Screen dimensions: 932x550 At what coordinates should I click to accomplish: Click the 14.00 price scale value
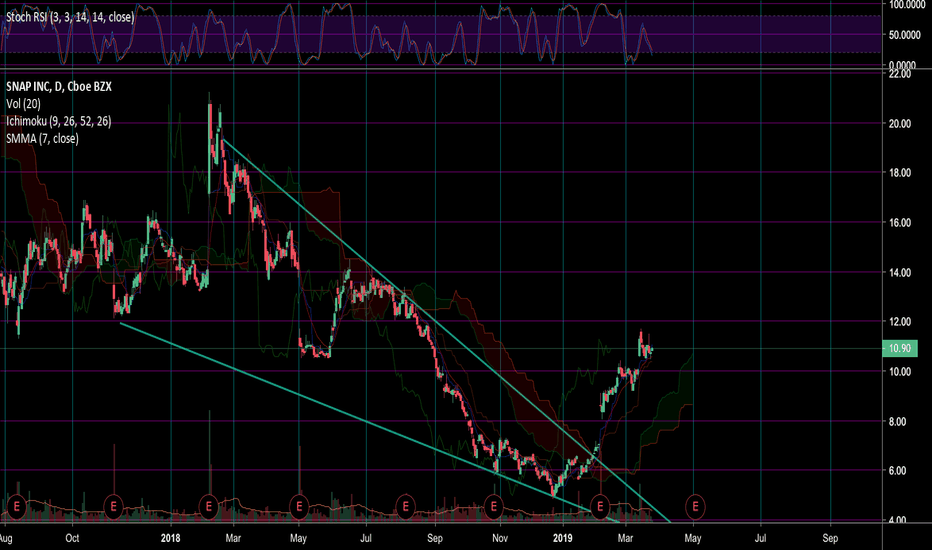900,273
